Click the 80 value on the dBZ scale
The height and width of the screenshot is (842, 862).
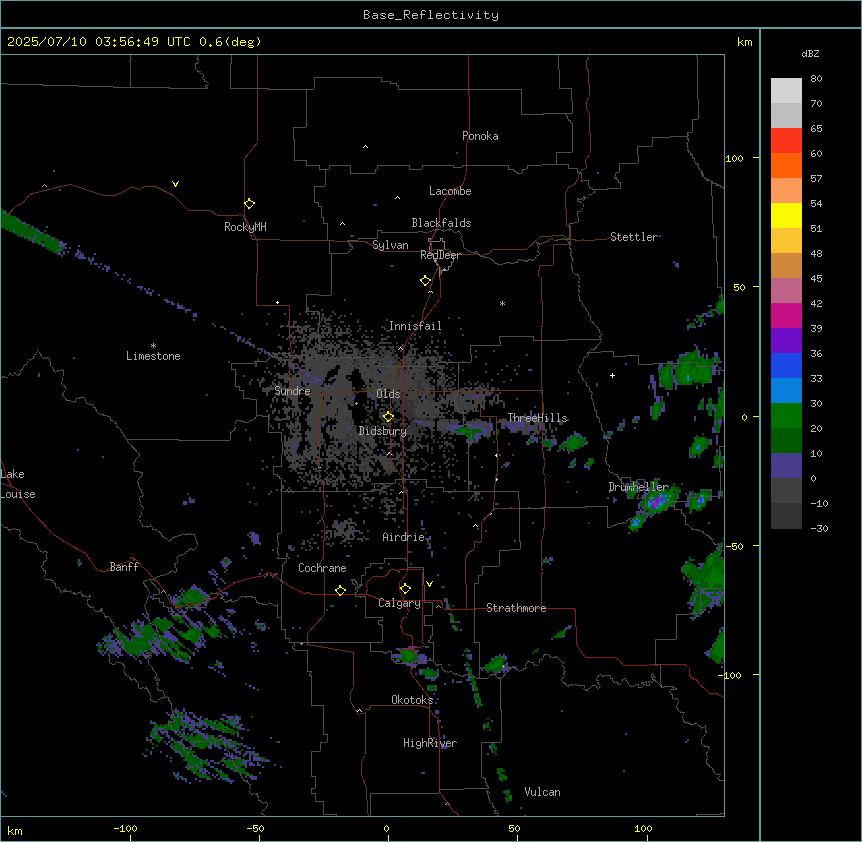click(x=816, y=79)
